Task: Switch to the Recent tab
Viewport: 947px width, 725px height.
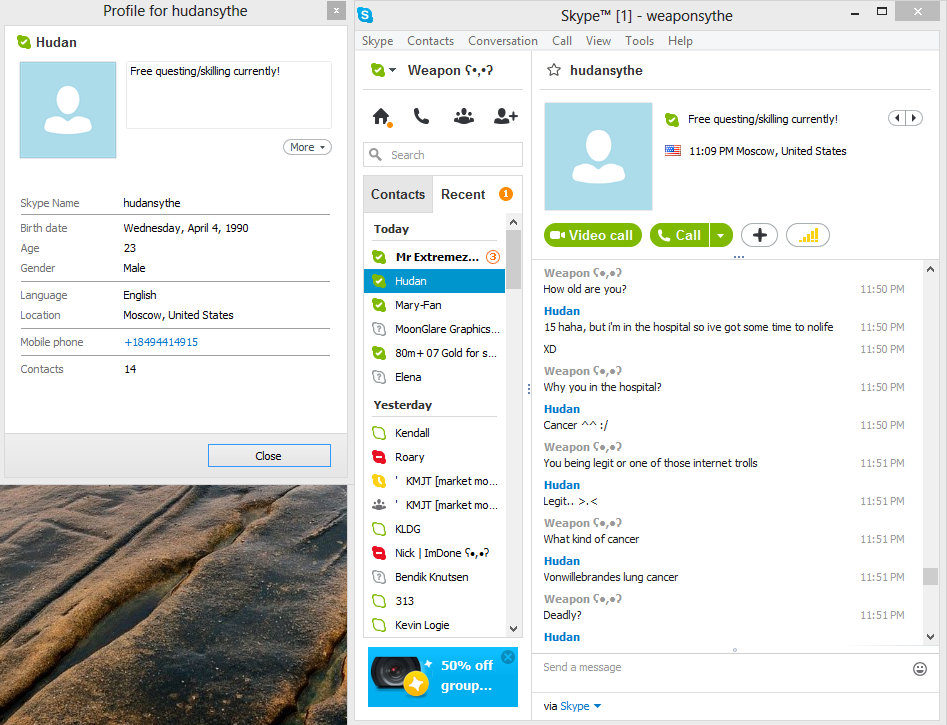Action: point(463,194)
